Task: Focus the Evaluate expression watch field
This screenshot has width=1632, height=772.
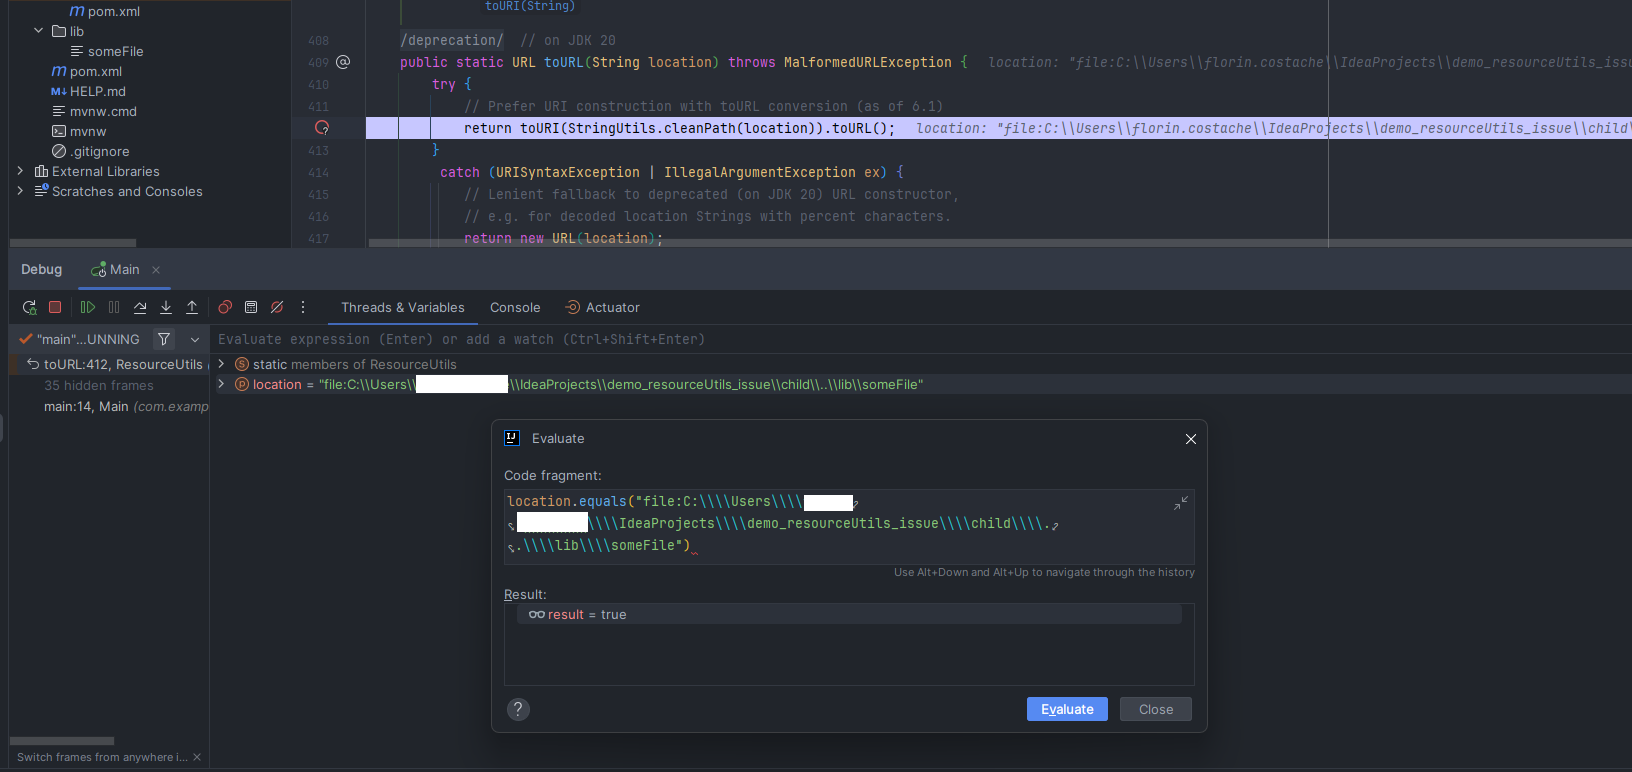Action: tap(920, 339)
